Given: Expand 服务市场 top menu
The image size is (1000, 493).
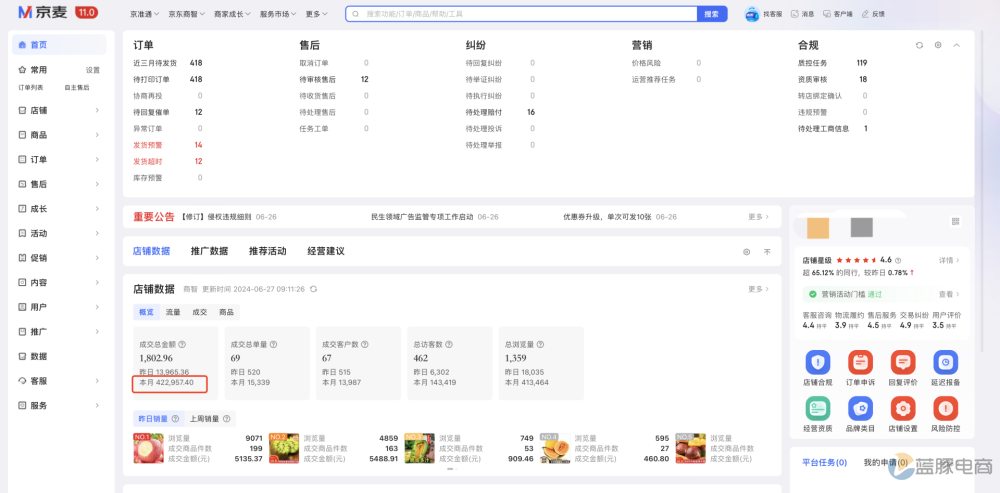Looking at the screenshot, I should pos(279,14).
